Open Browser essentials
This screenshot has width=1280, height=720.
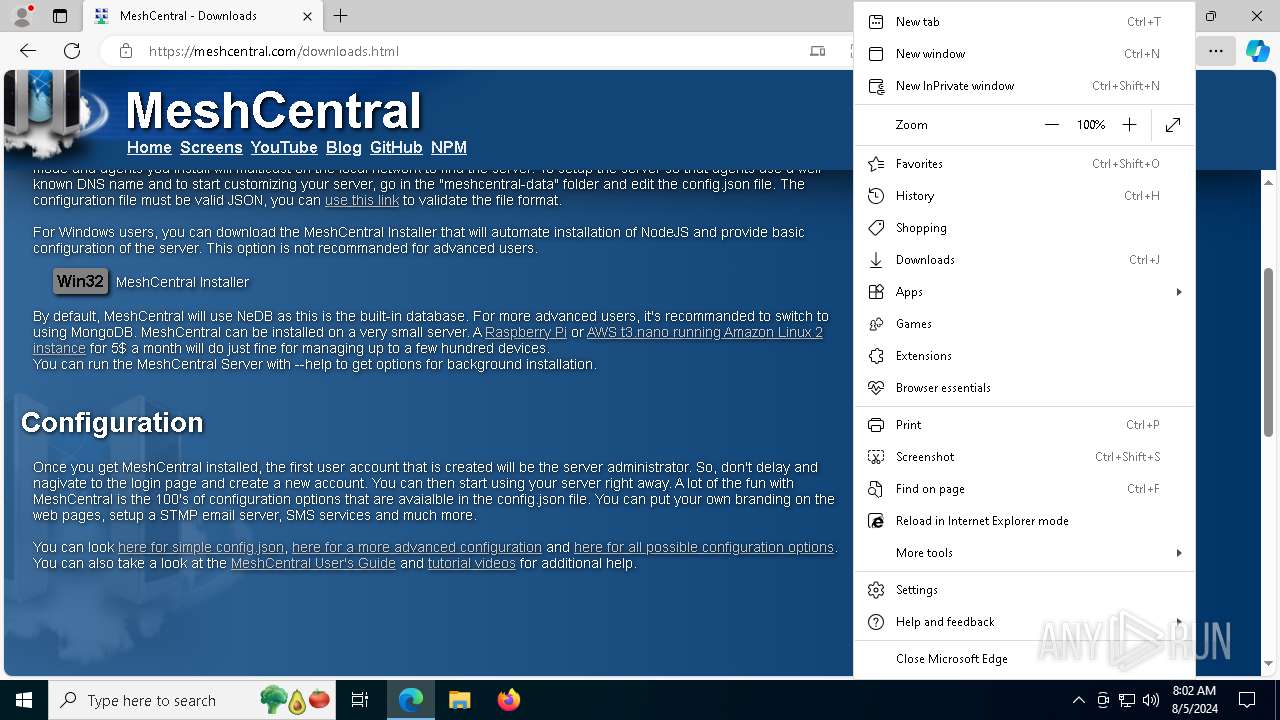point(1024,387)
